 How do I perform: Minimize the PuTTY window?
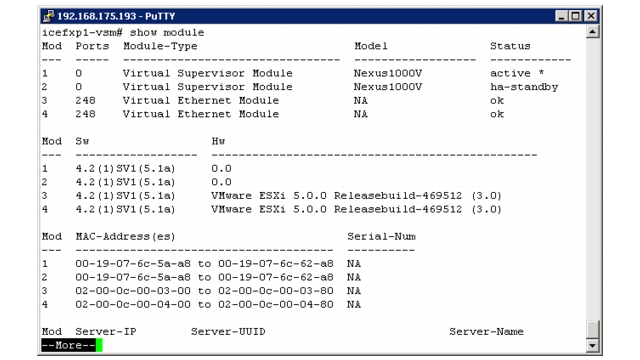point(562,16)
